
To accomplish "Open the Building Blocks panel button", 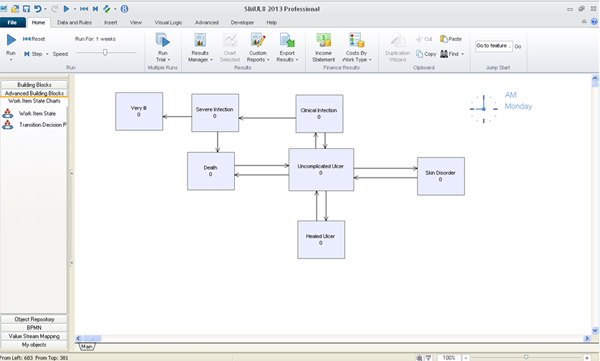I will click(34, 85).
